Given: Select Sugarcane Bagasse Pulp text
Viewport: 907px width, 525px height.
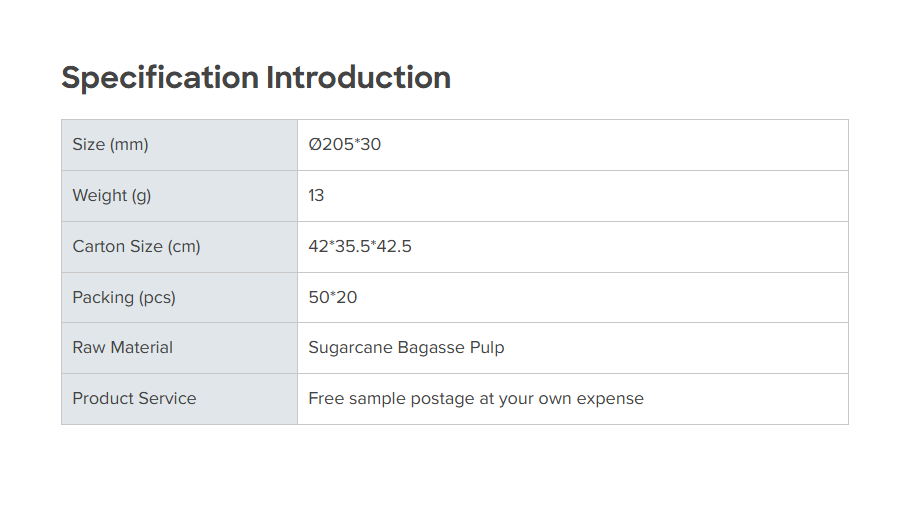Looking at the screenshot, I should point(406,348).
